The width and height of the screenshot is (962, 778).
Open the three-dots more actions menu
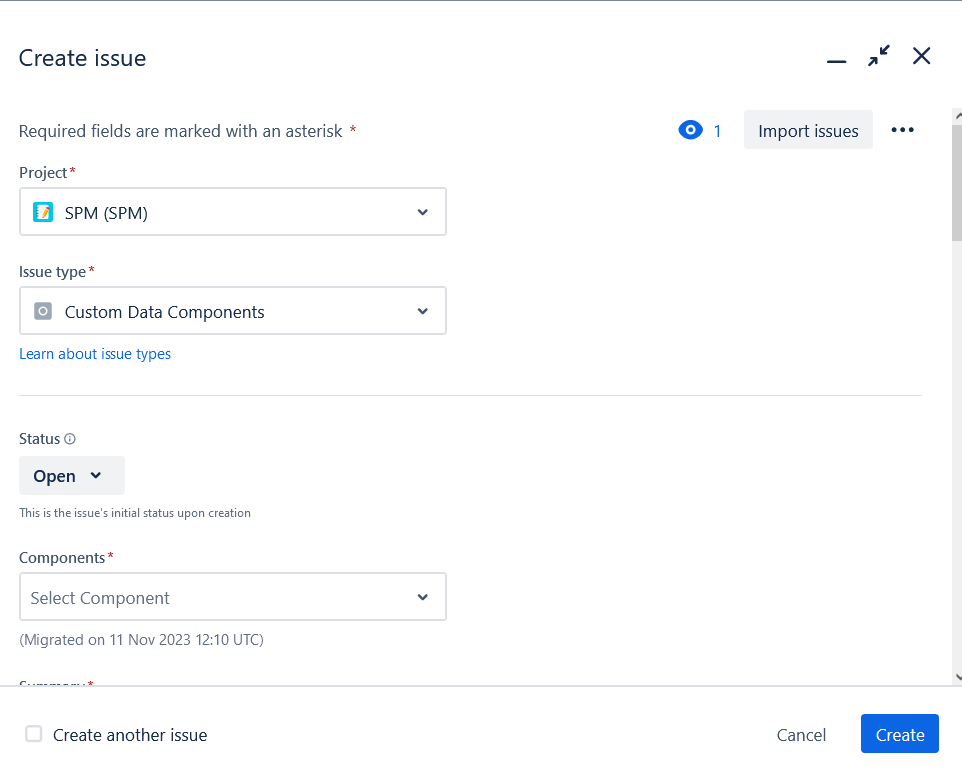[902, 130]
